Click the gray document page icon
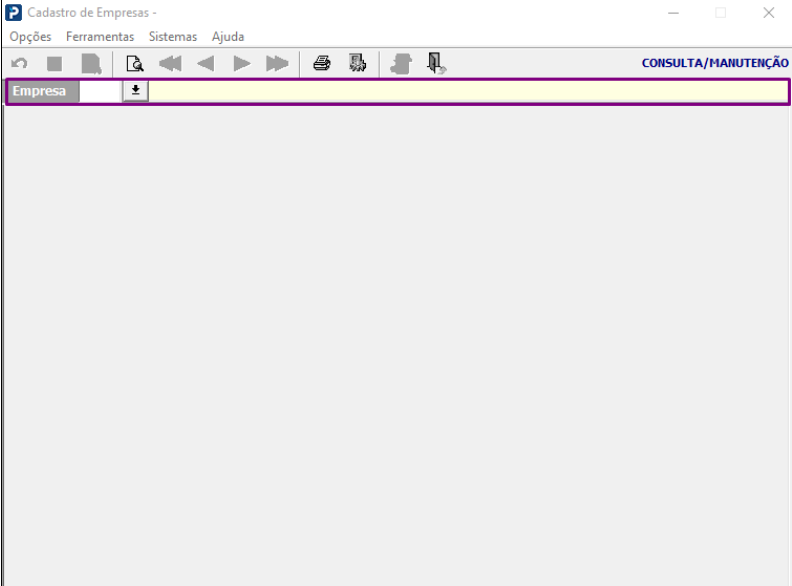This screenshot has width=792, height=586. (91, 64)
